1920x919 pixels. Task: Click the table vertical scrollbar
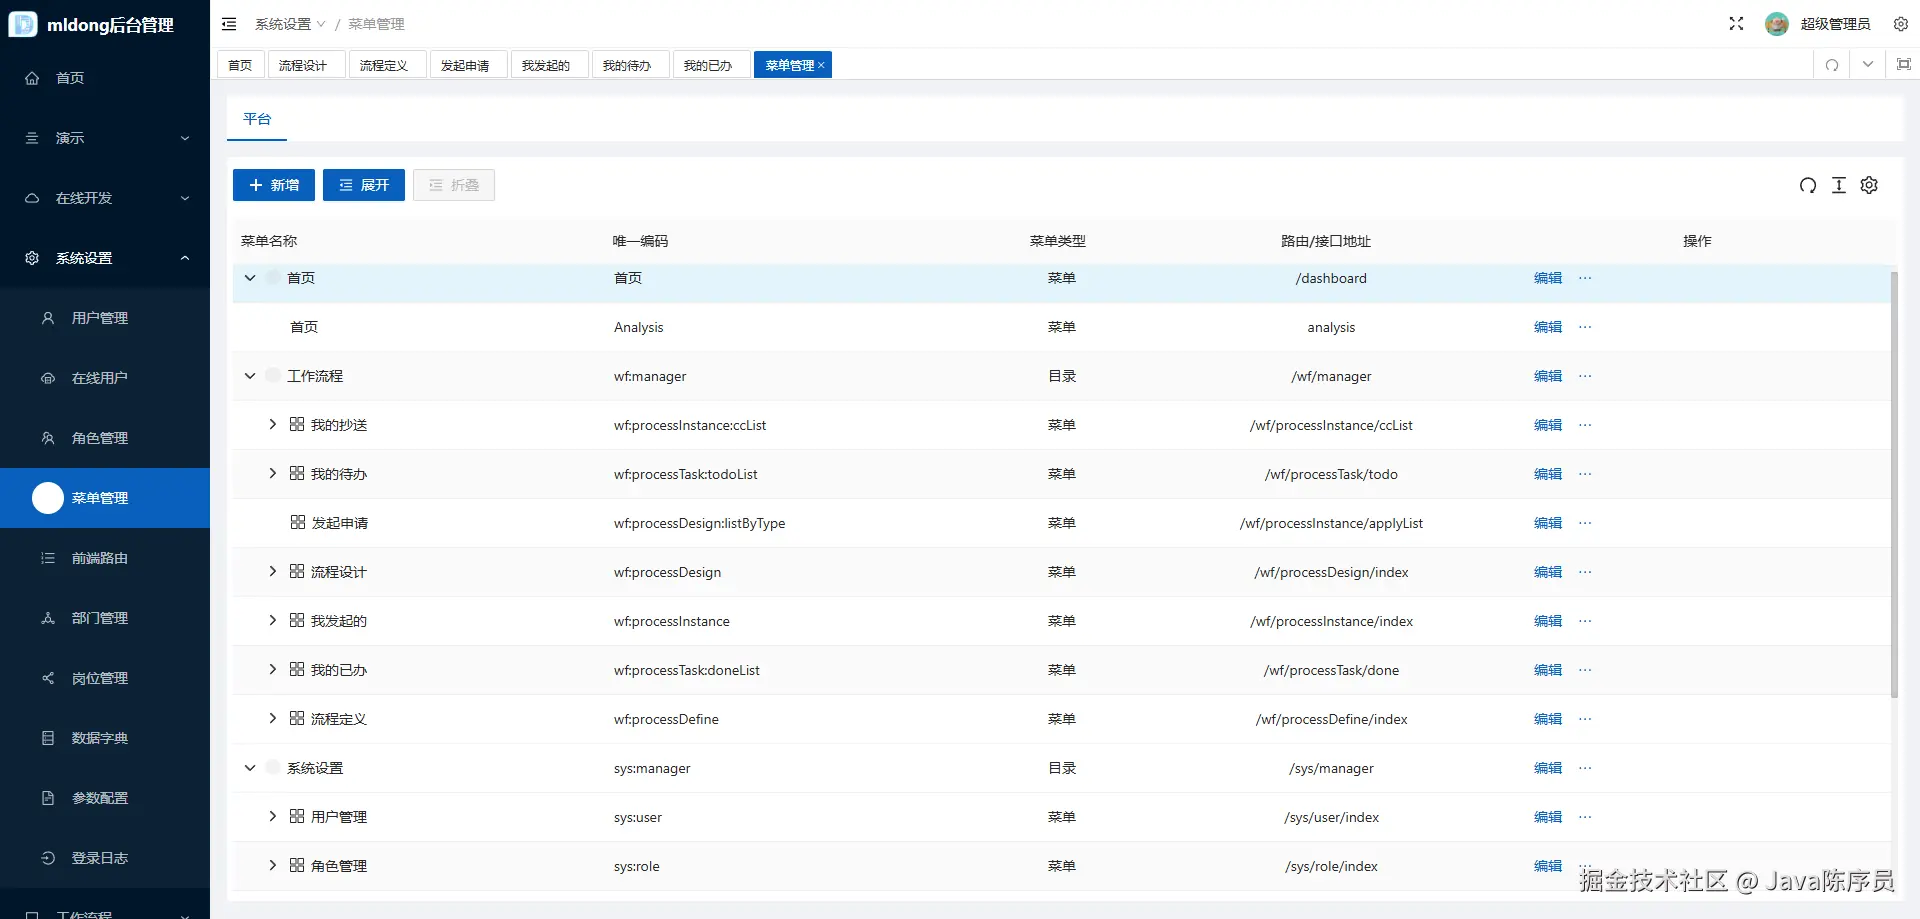[1894, 484]
